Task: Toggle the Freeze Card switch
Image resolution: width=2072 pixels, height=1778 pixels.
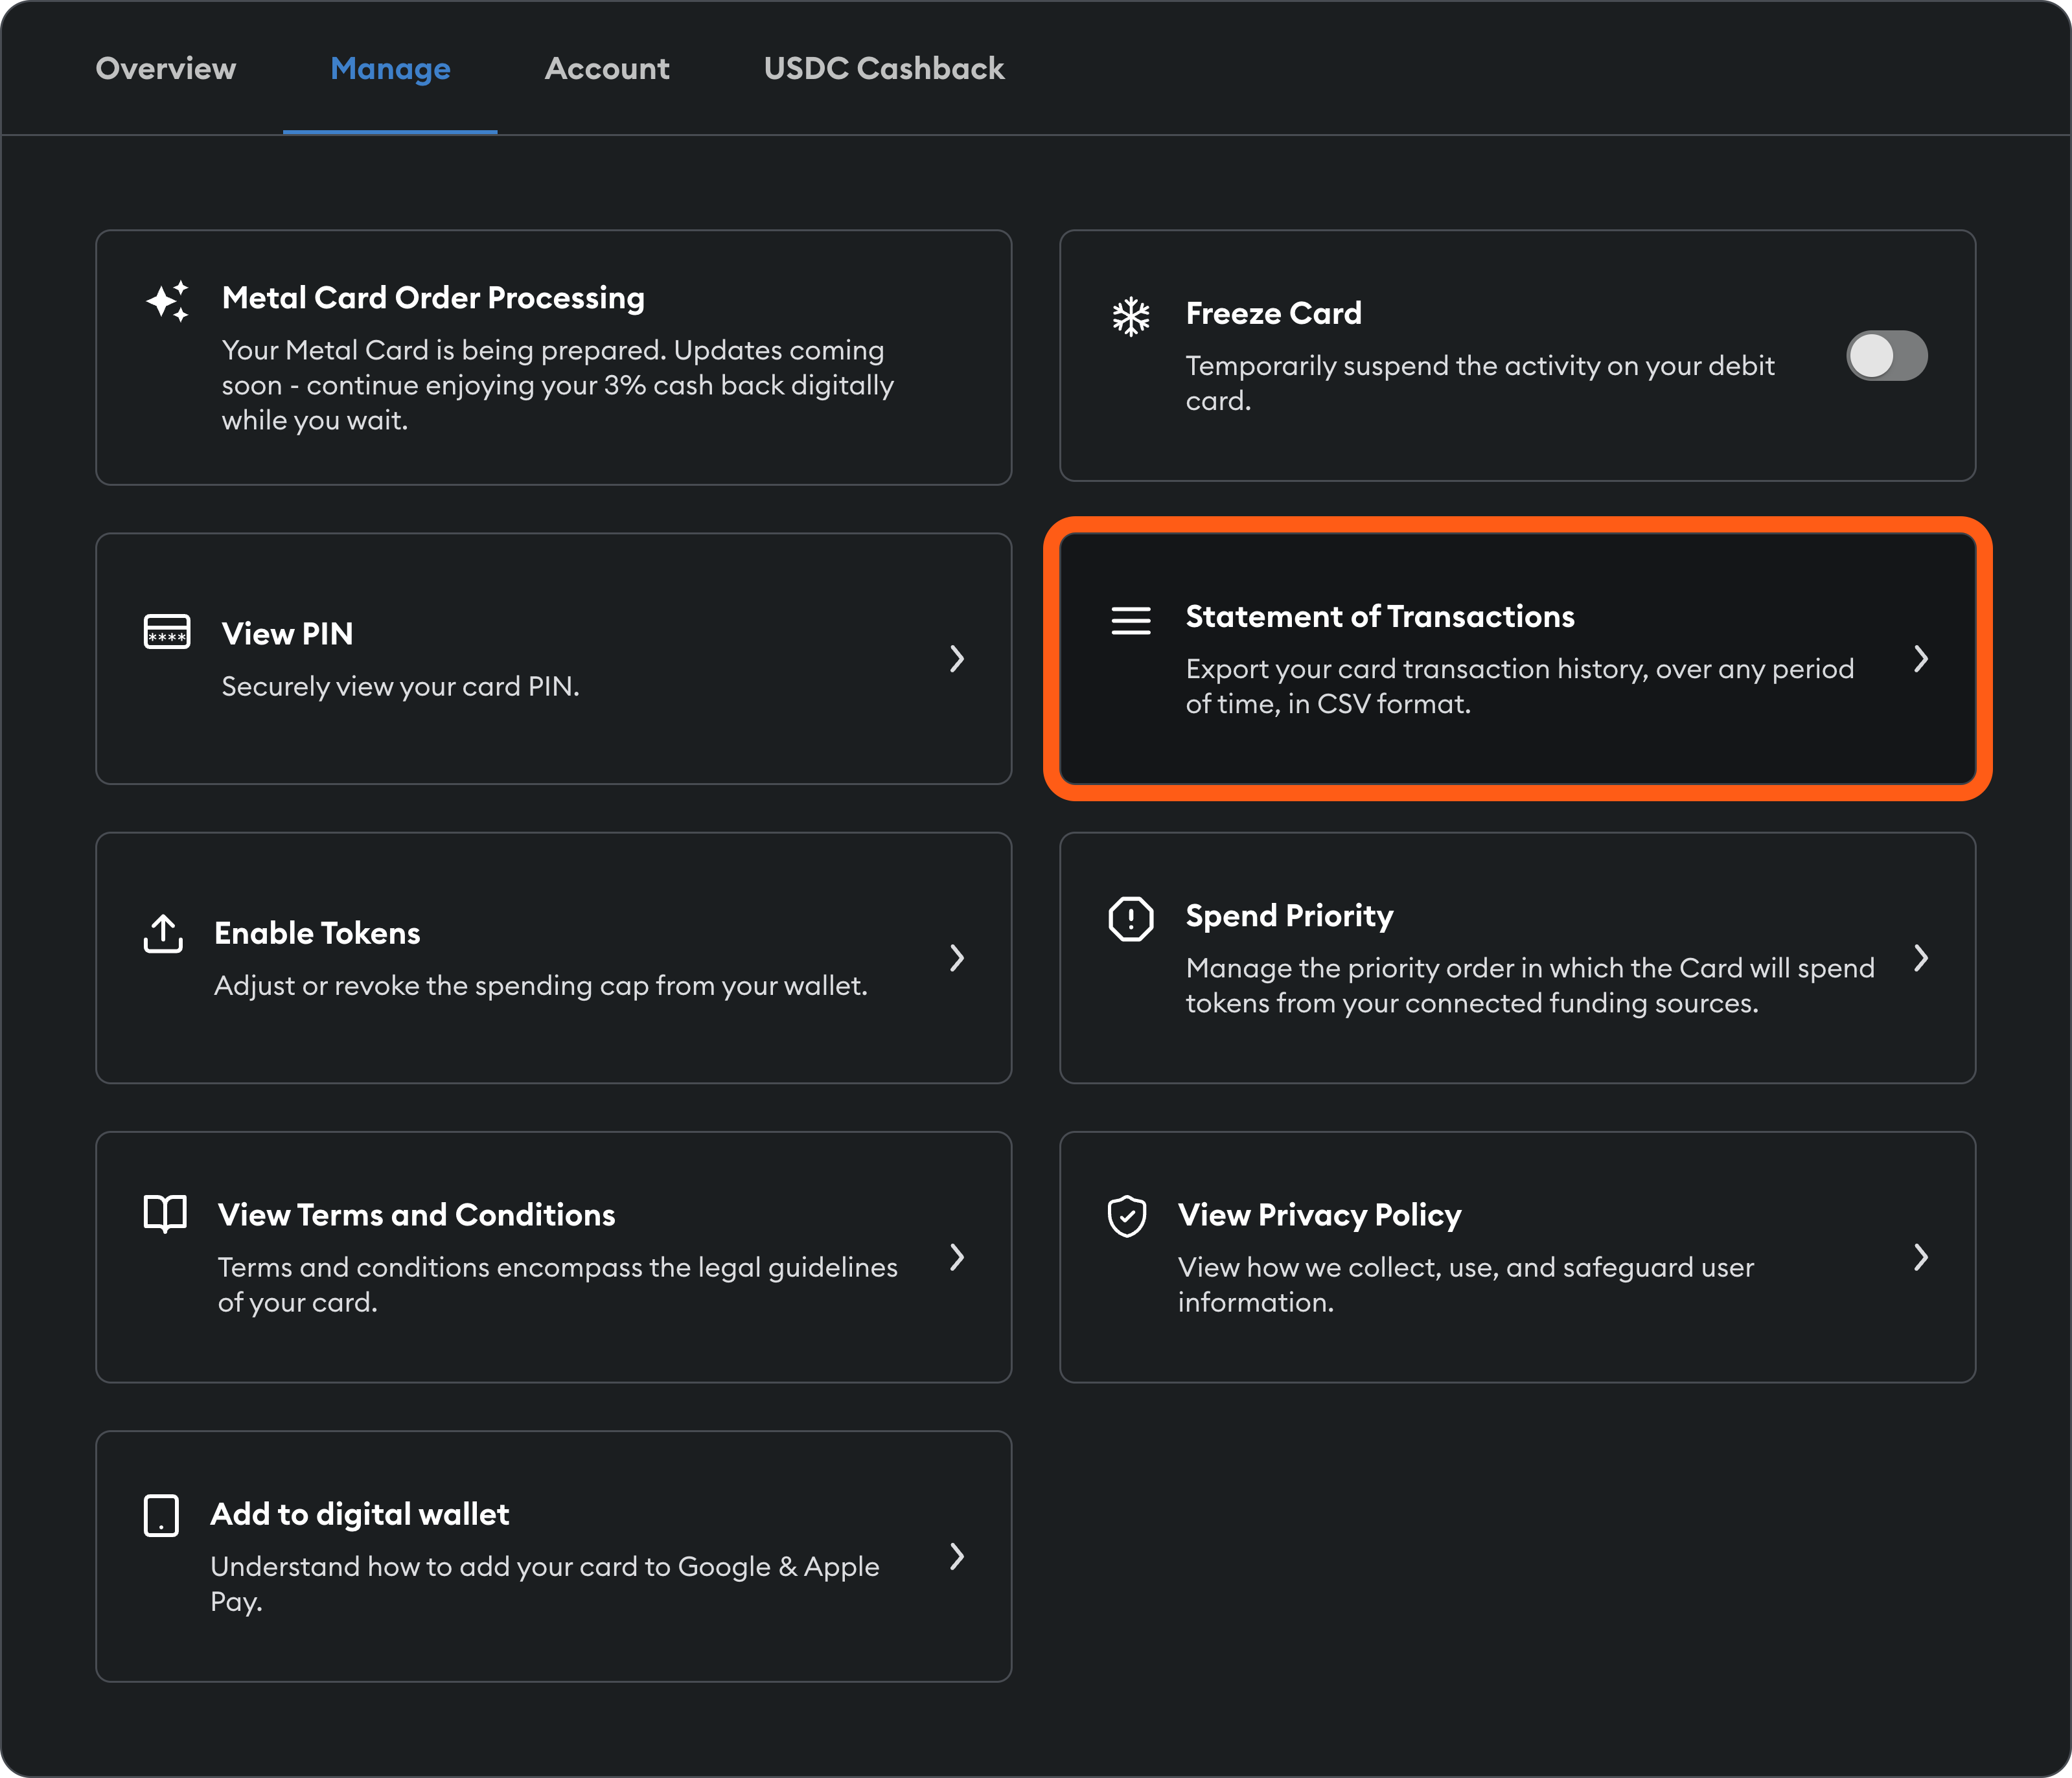Action: [x=1886, y=356]
